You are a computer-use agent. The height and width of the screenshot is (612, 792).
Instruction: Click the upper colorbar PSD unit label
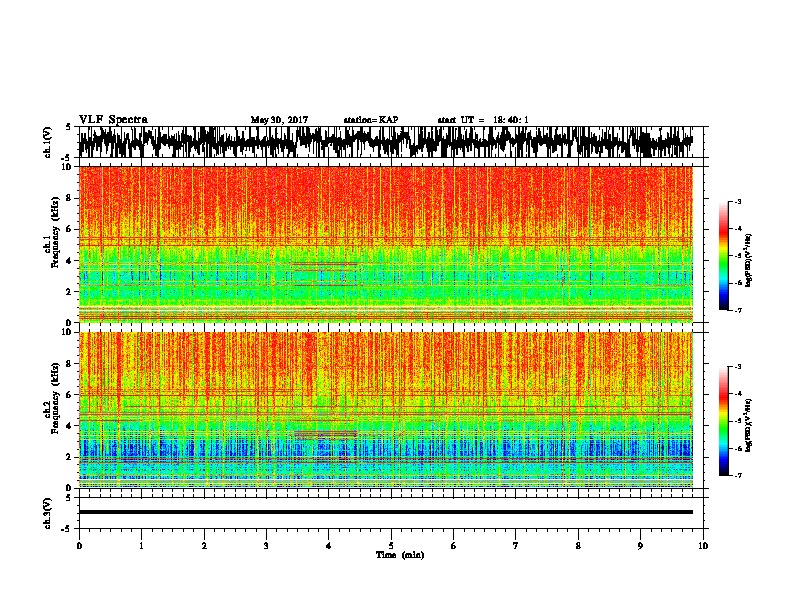tap(749, 261)
